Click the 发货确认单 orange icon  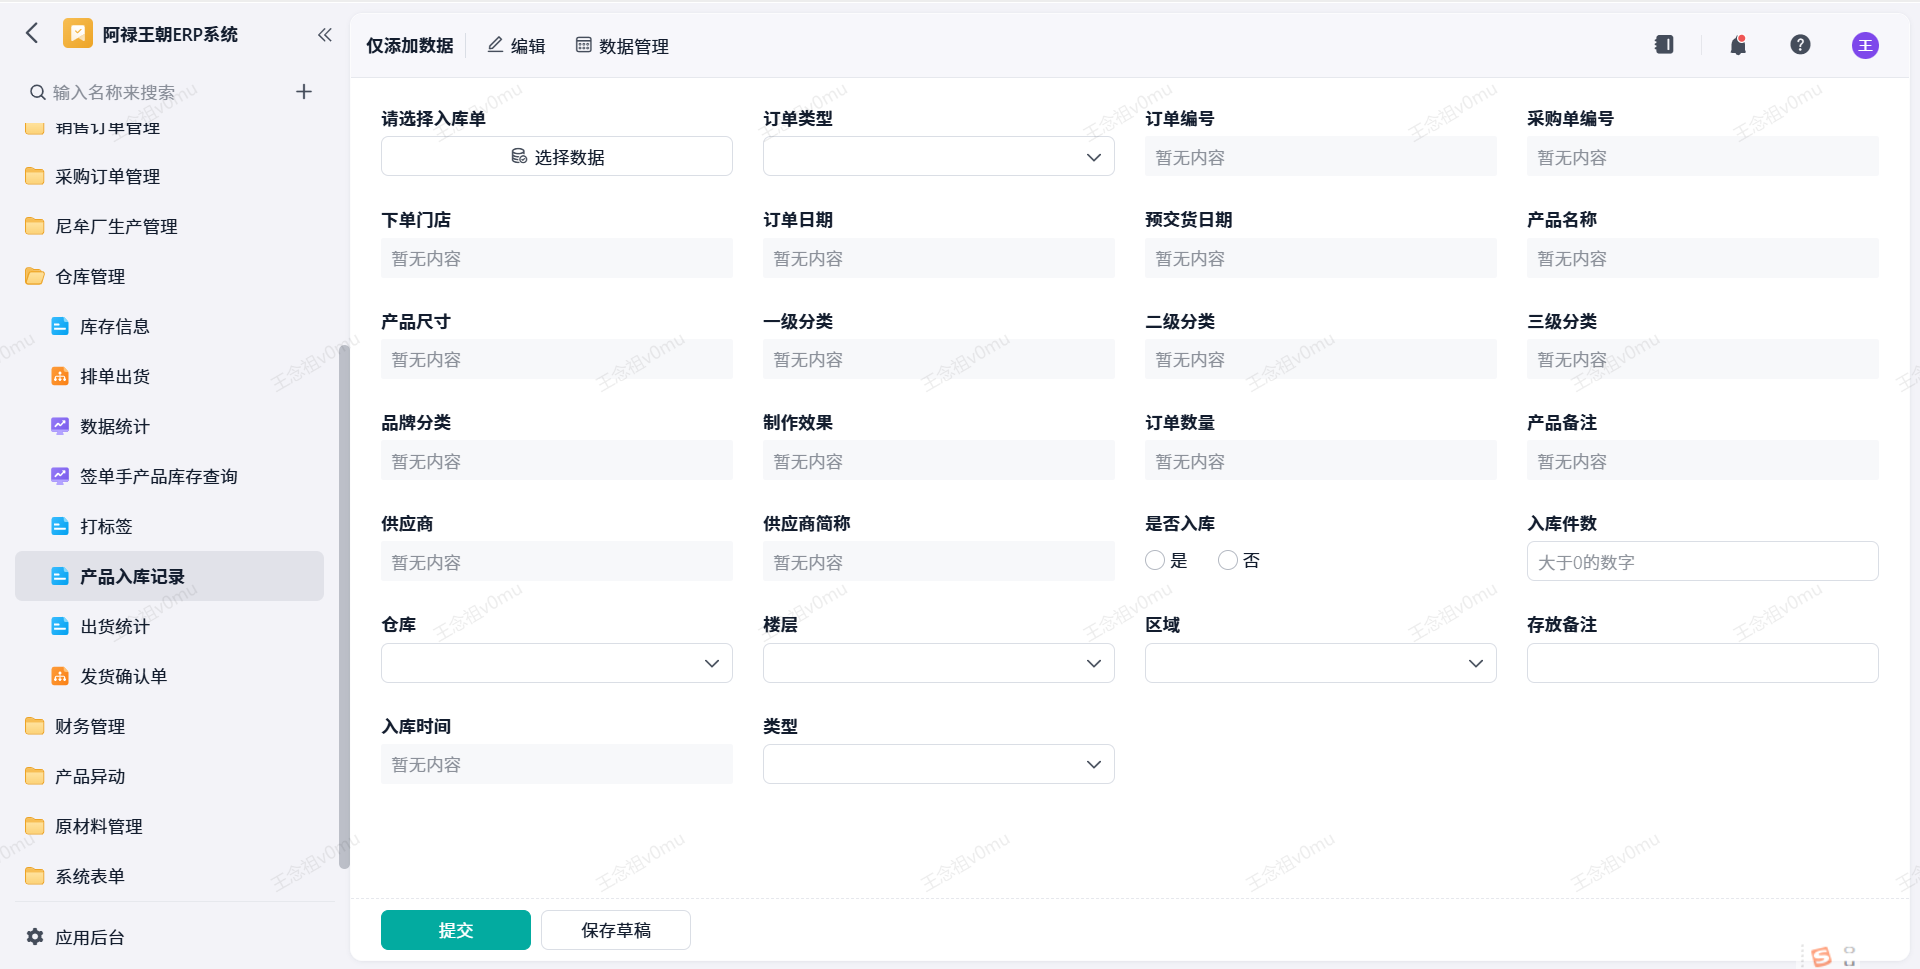click(x=60, y=676)
